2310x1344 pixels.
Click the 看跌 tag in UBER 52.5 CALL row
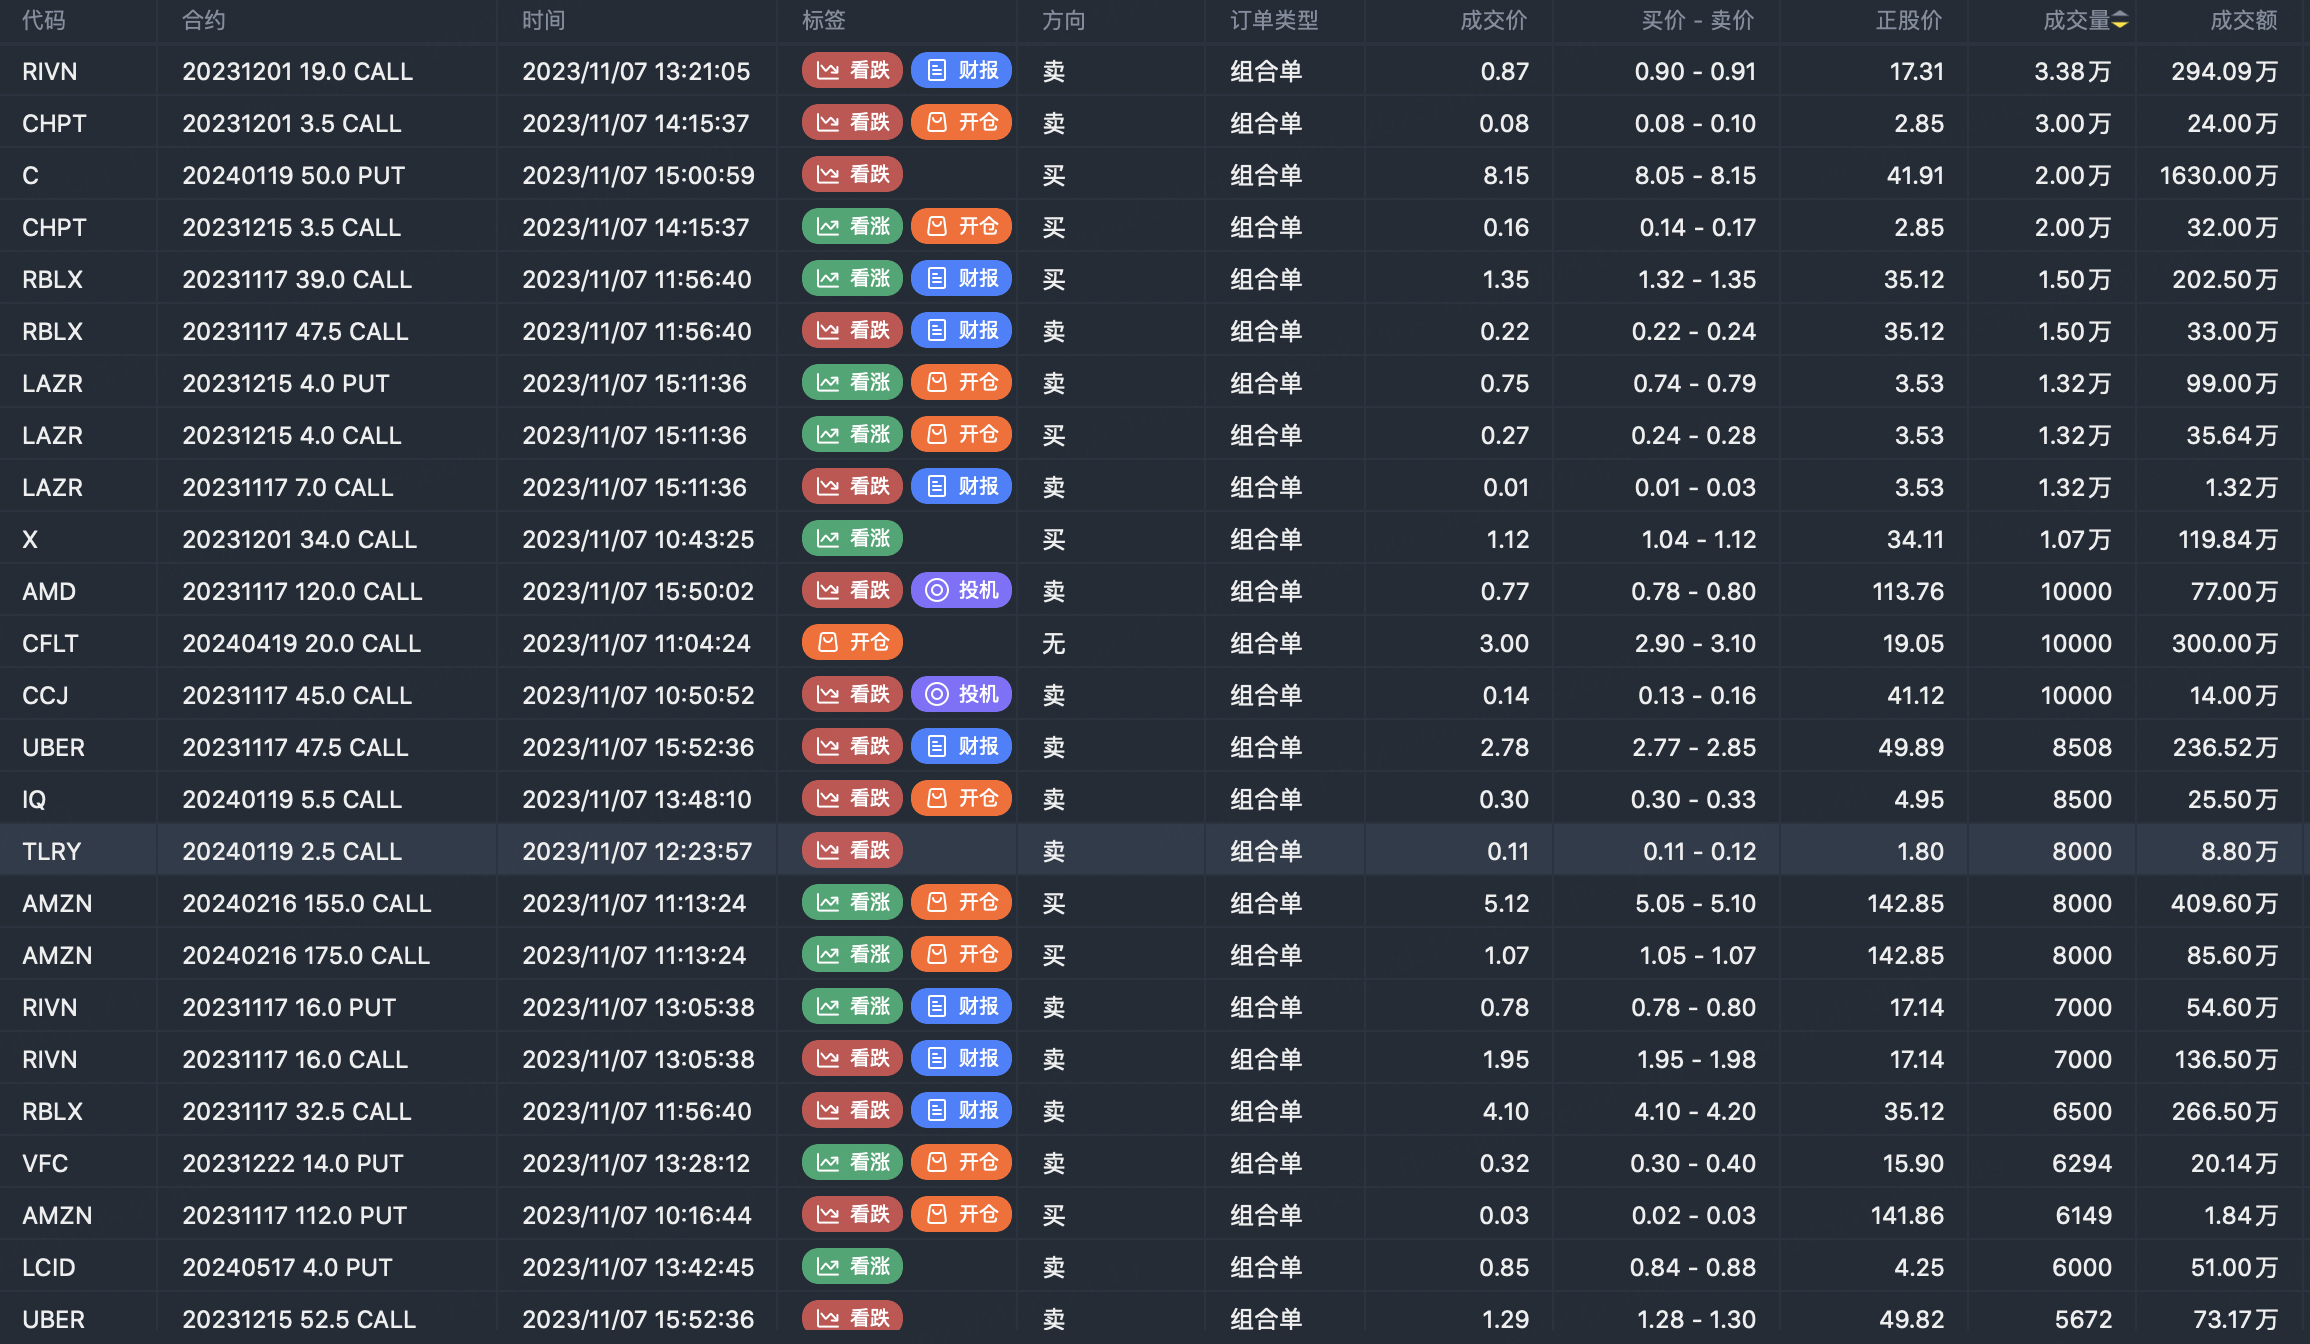tap(853, 1318)
